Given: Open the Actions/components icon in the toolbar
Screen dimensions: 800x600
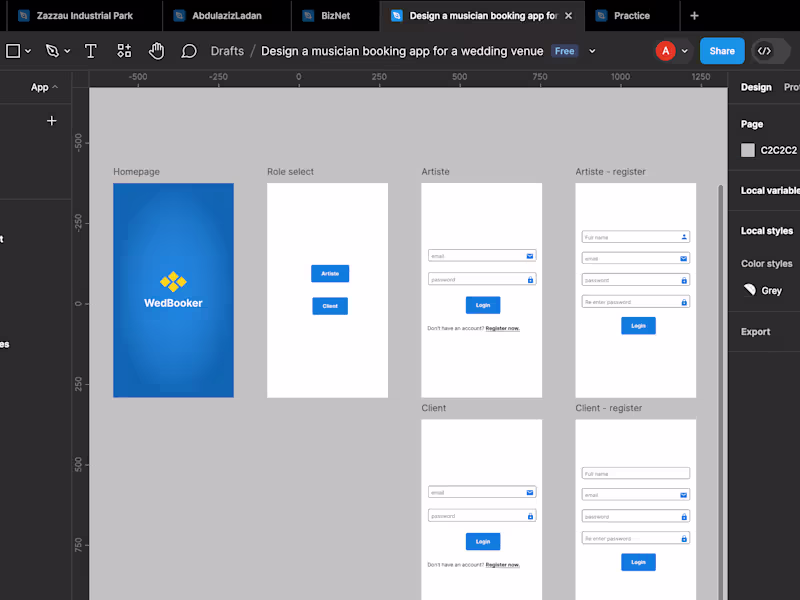Looking at the screenshot, I should [x=124, y=51].
